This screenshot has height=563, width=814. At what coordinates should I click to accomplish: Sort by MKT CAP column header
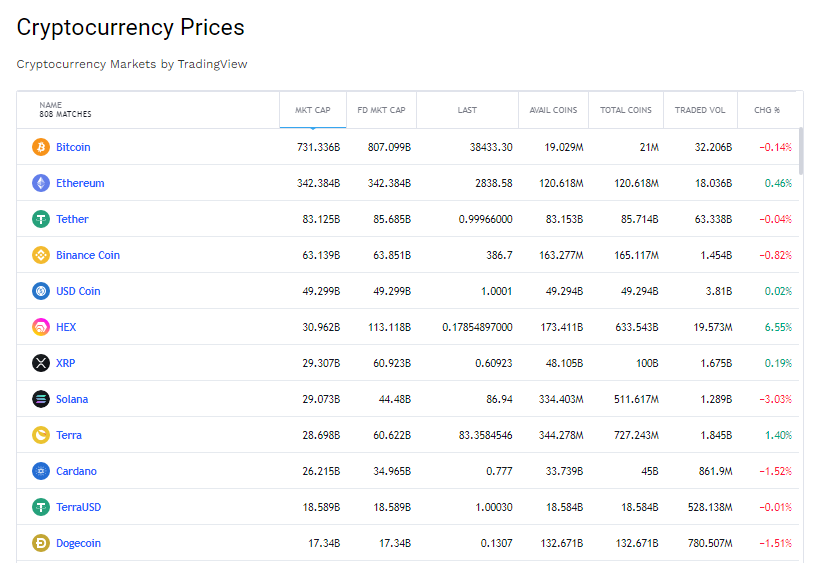[313, 110]
